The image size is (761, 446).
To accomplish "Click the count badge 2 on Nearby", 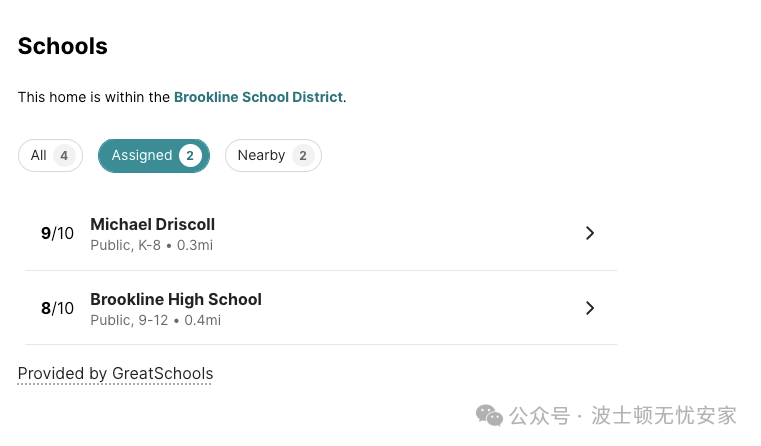I will [x=303, y=156].
